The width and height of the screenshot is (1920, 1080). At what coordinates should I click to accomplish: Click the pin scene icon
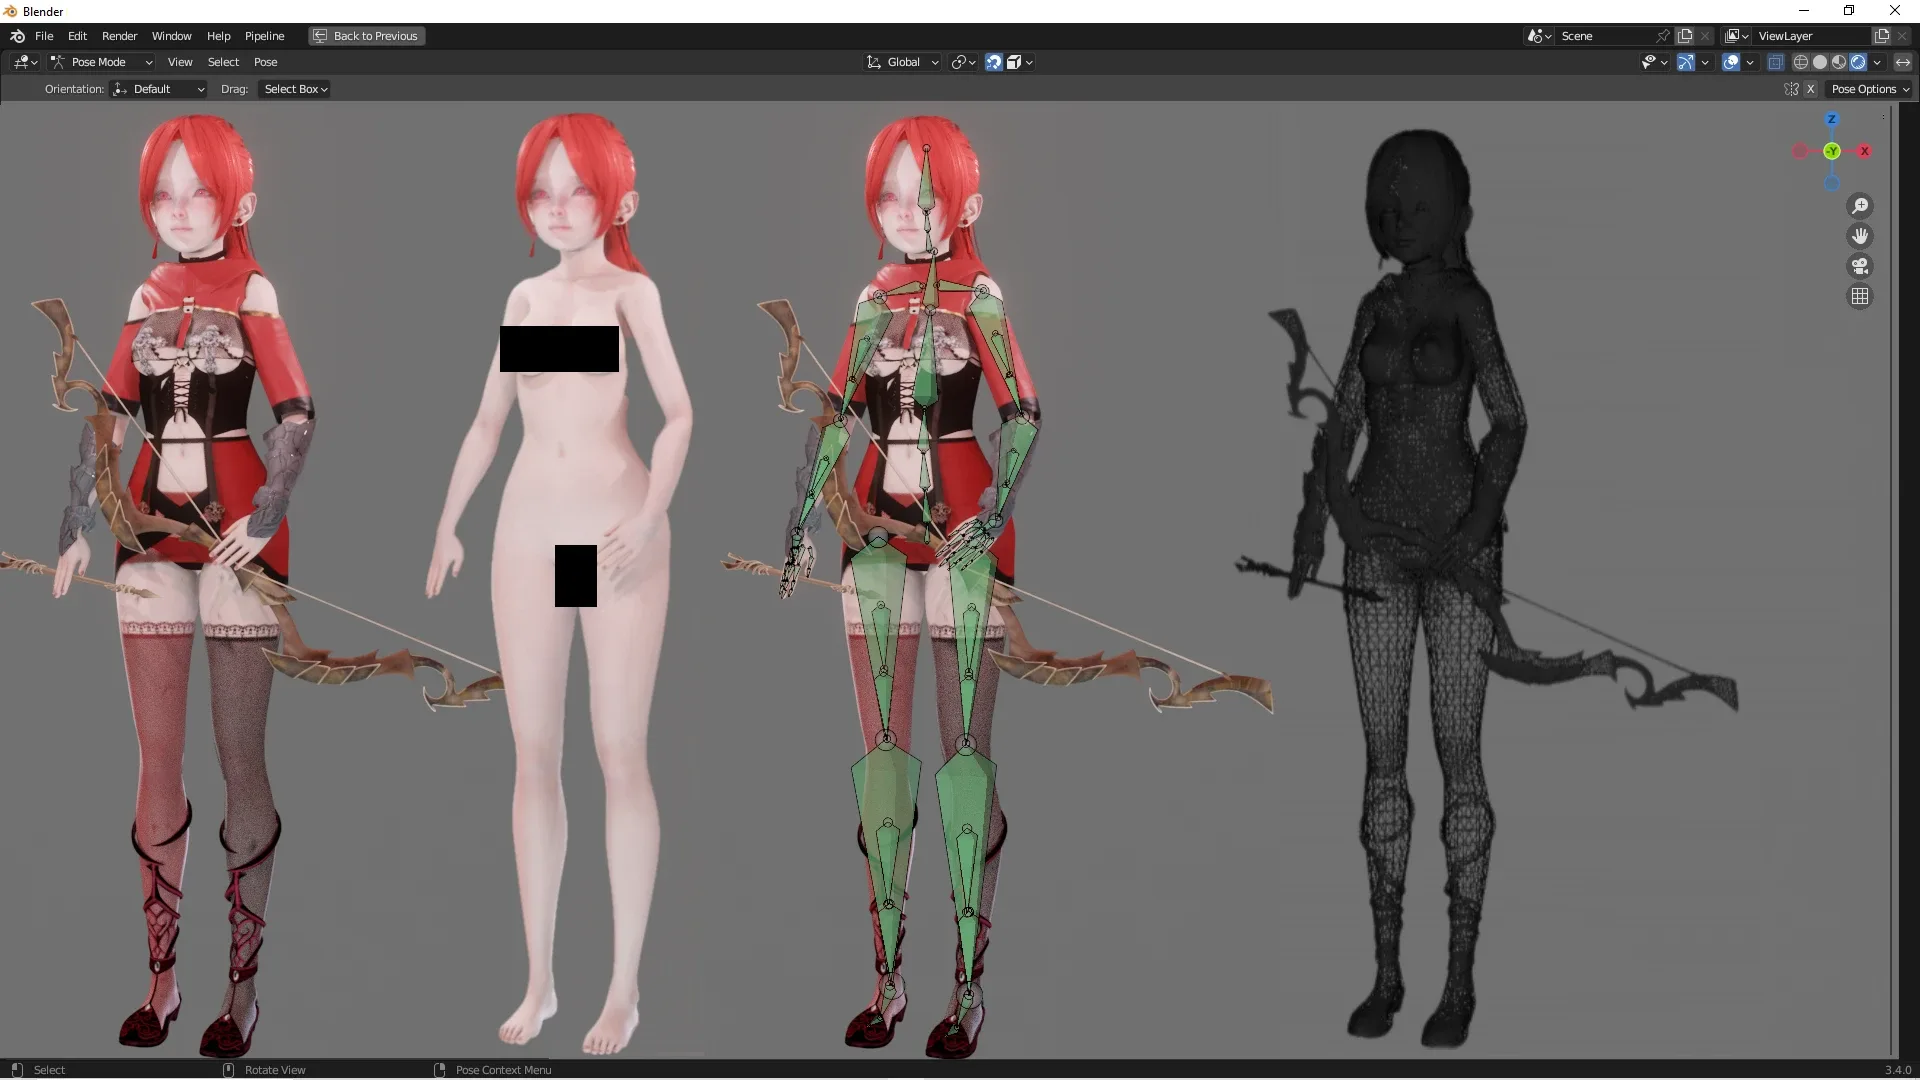(x=1663, y=36)
